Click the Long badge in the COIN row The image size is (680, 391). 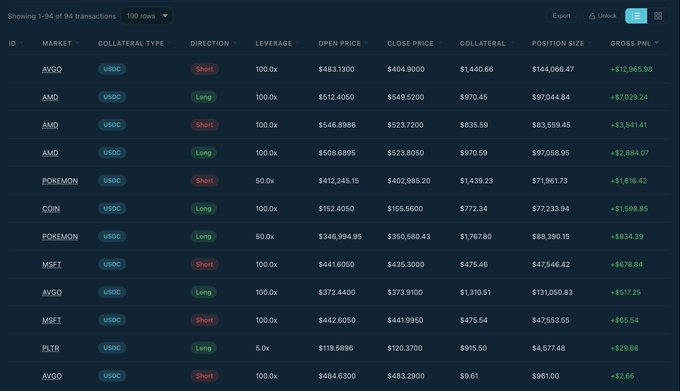click(203, 209)
